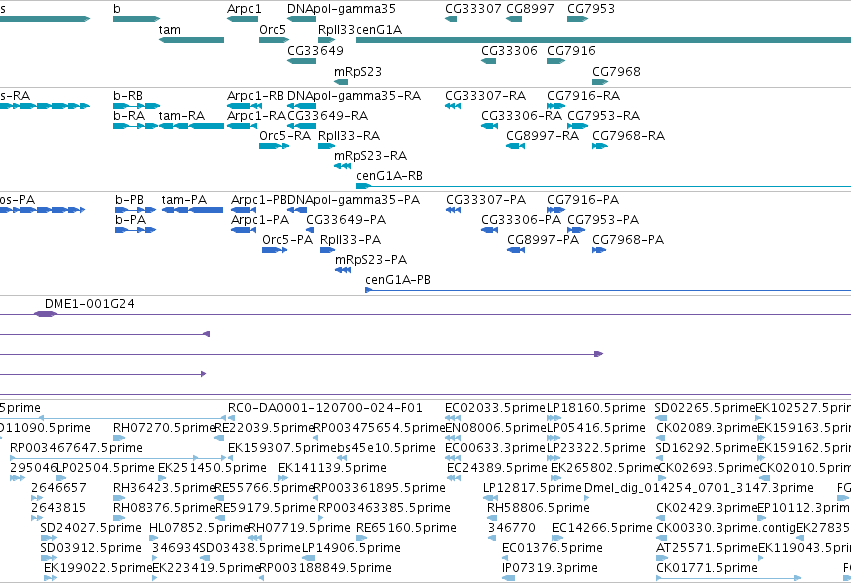Image resolution: width=851 pixels, height=583 pixels.
Task: Click the RH58806.5prime EST label
Action: tap(538, 508)
